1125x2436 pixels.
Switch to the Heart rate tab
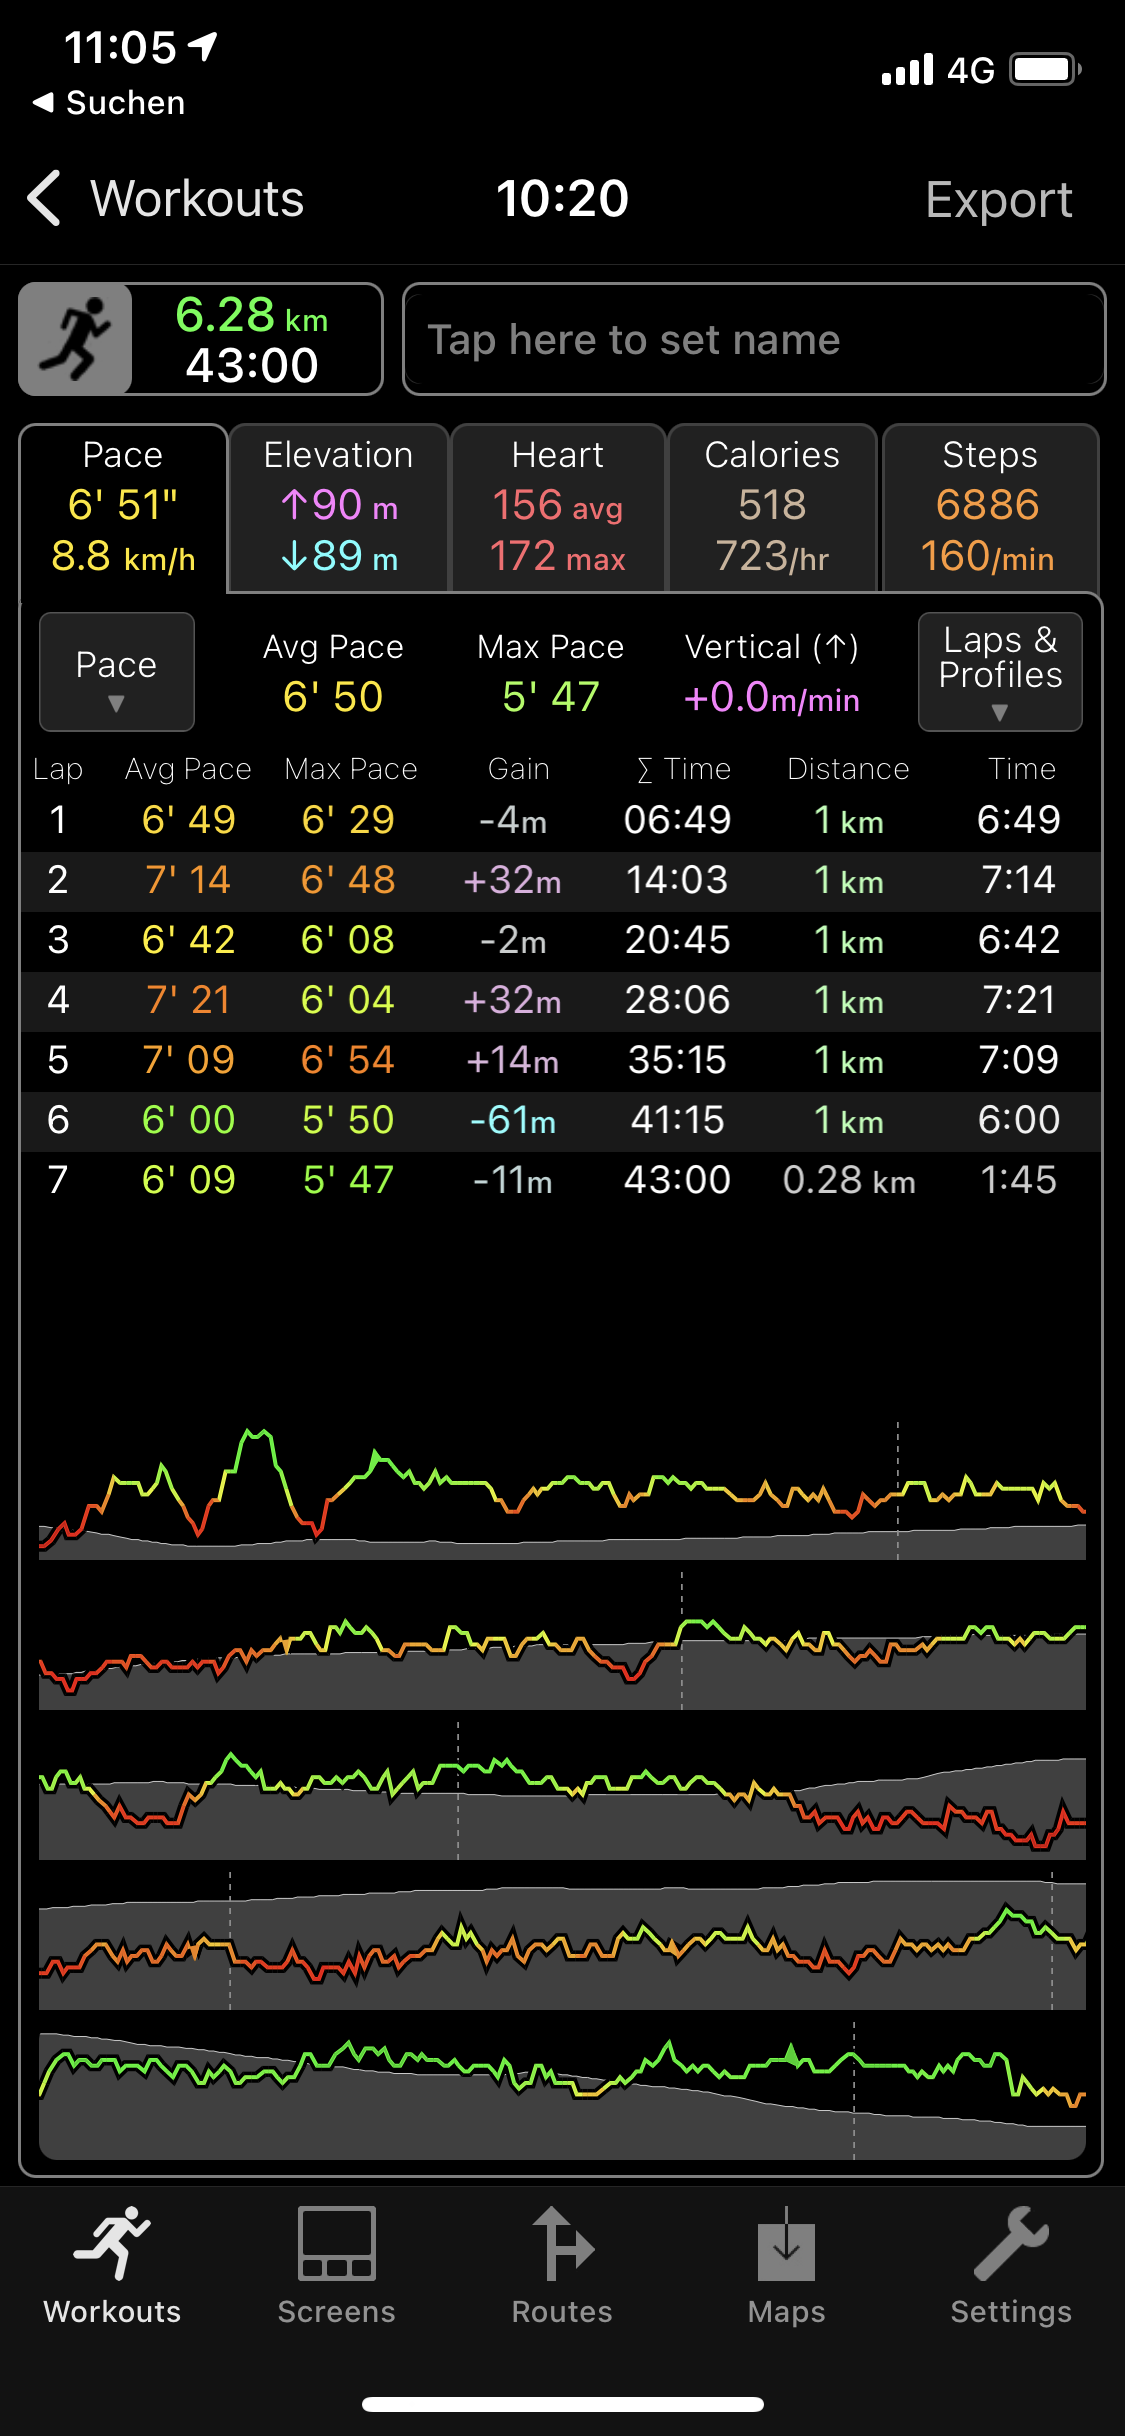pos(558,507)
